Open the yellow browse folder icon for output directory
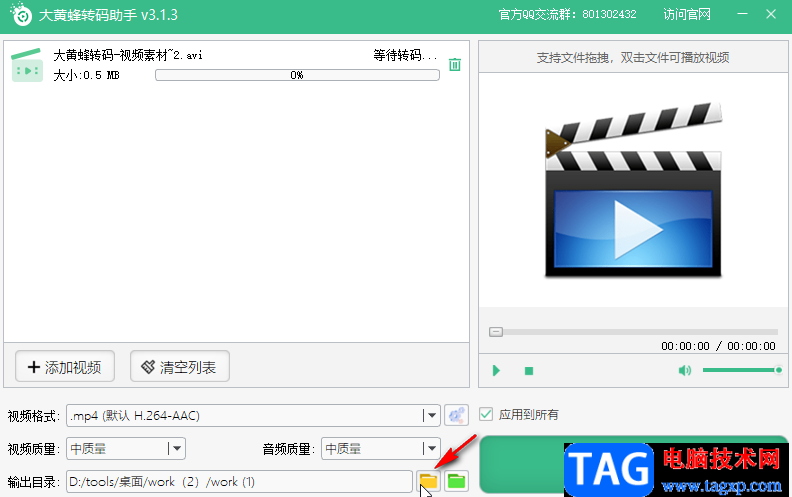Image resolution: width=792 pixels, height=497 pixels. (x=428, y=481)
